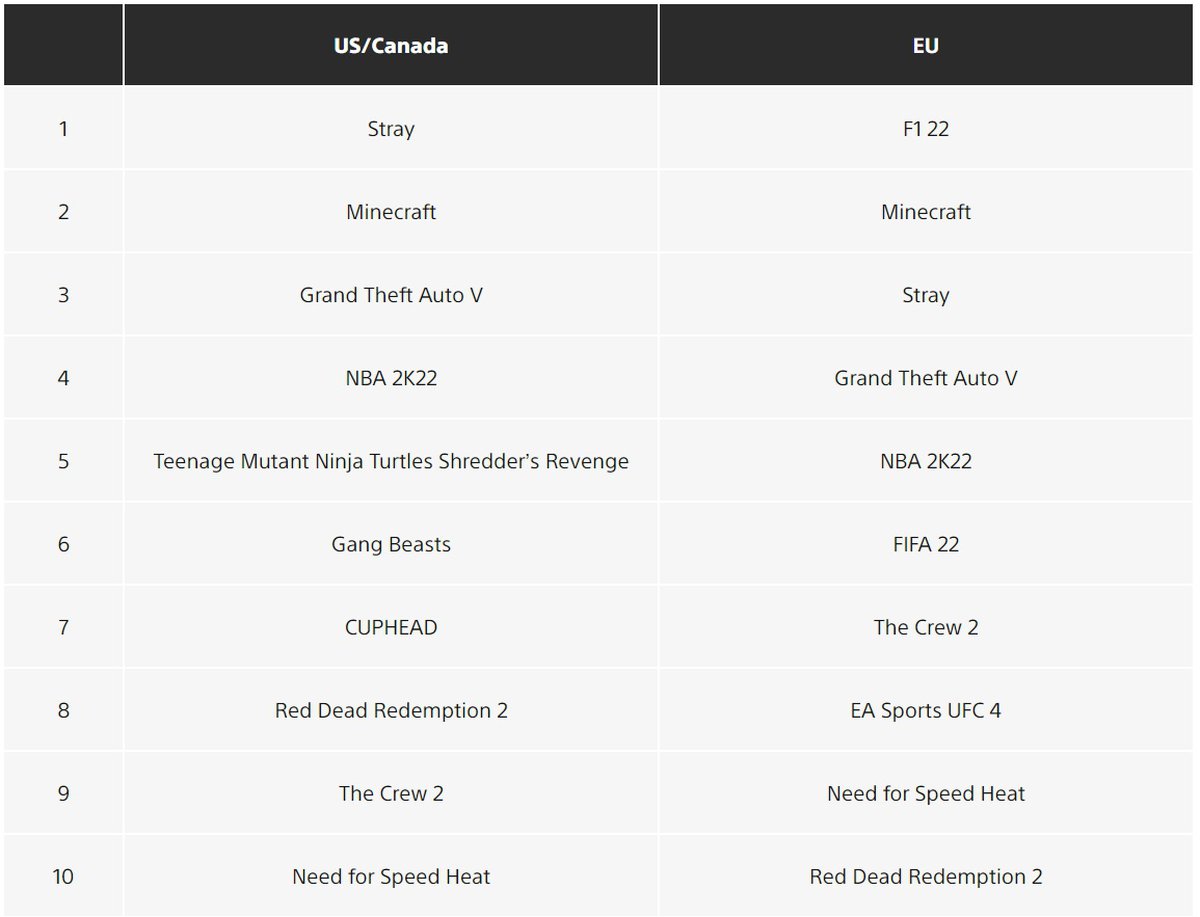Click the EU column header

[926, 46]
